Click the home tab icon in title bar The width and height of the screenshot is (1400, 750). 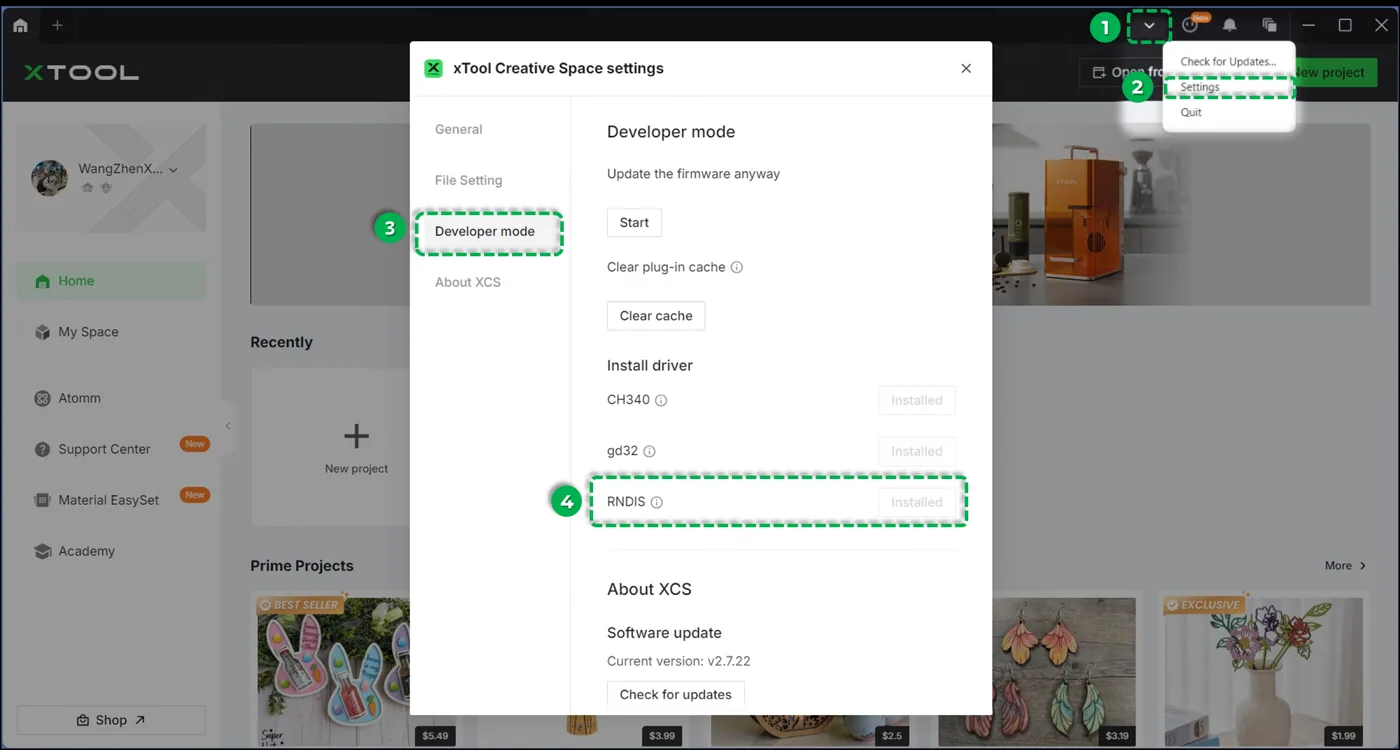pos(20,25)
